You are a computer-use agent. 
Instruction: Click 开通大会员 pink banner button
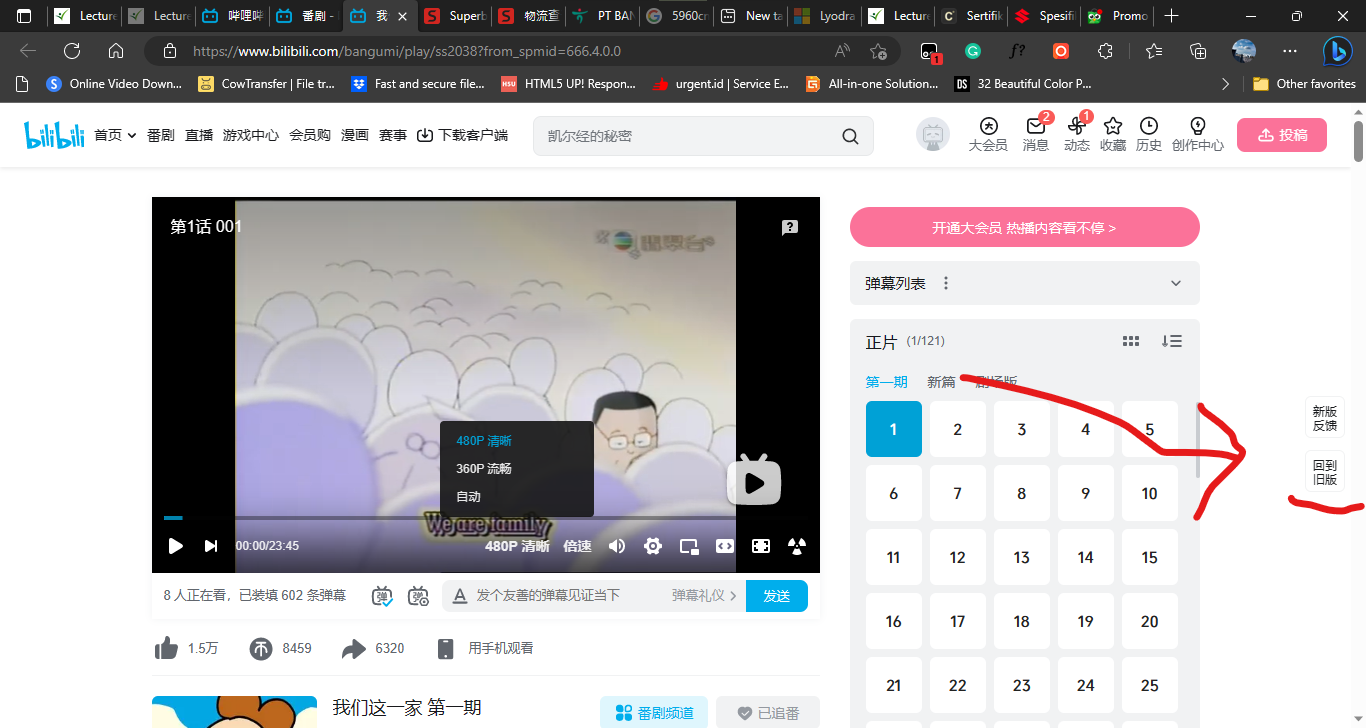(x=1025, y=227)
